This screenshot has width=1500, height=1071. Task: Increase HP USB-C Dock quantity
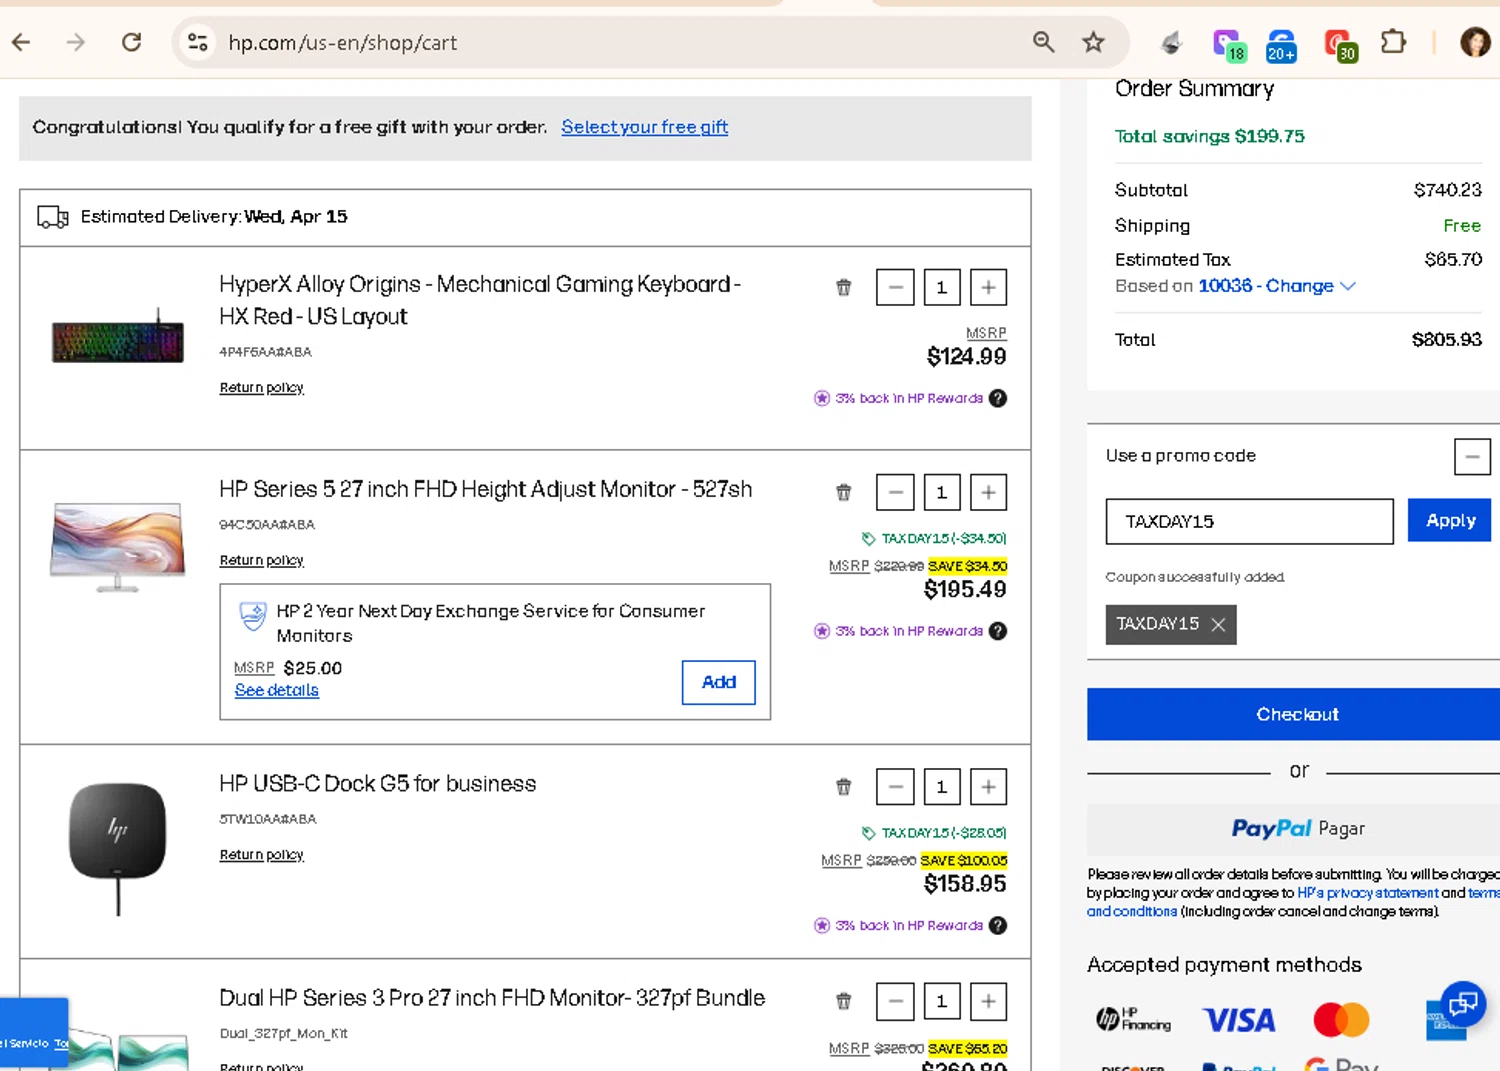coord(988,787)
